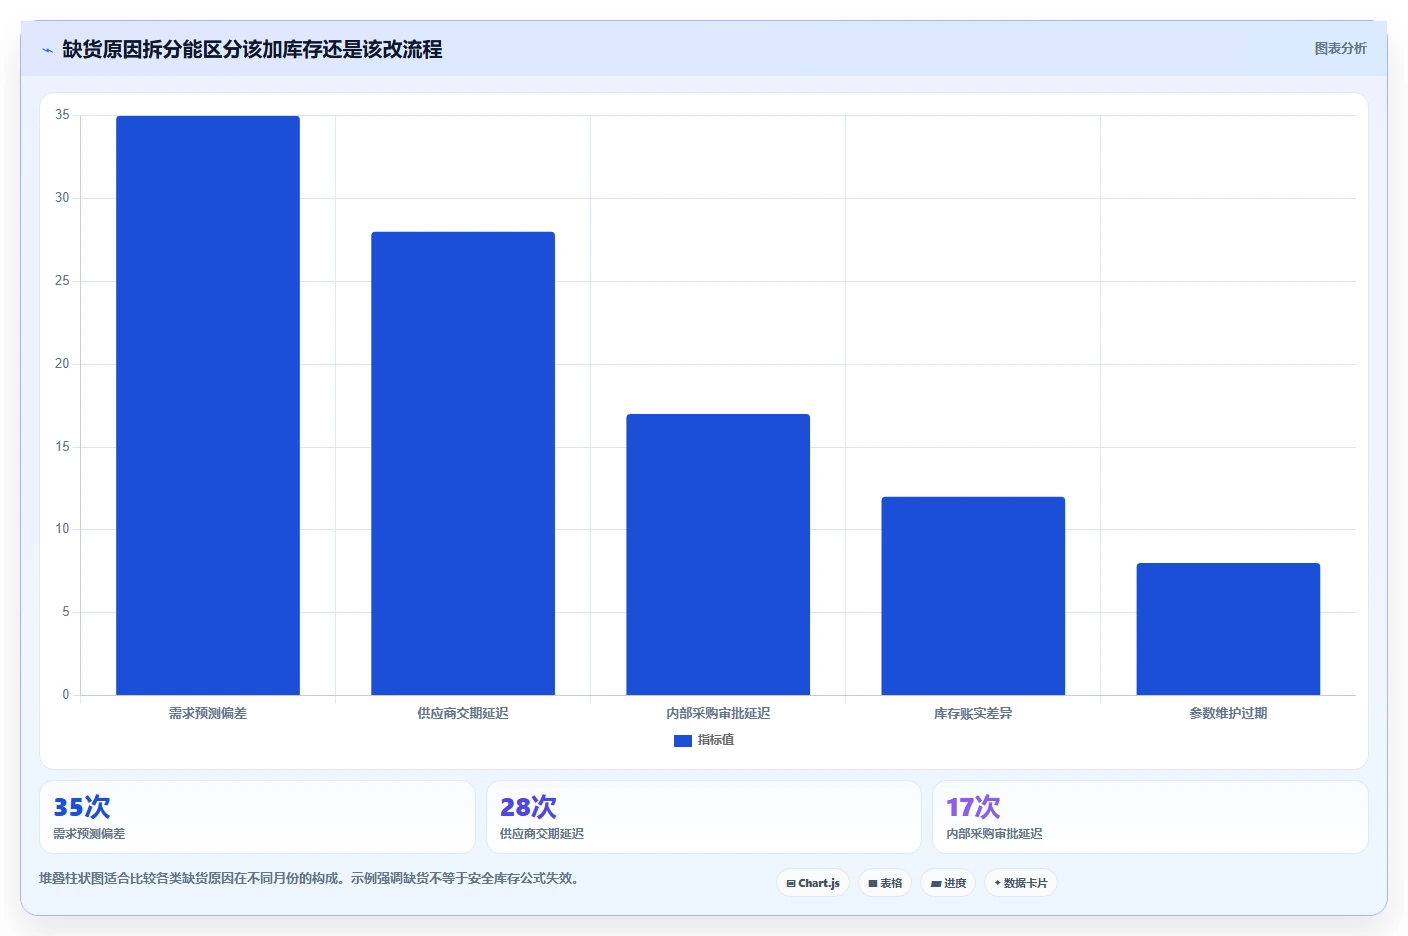This screenshot has height=936, width=1408.
Task: Click the x-axis label 需求预测偏差
Action: [x=208, y=713]
